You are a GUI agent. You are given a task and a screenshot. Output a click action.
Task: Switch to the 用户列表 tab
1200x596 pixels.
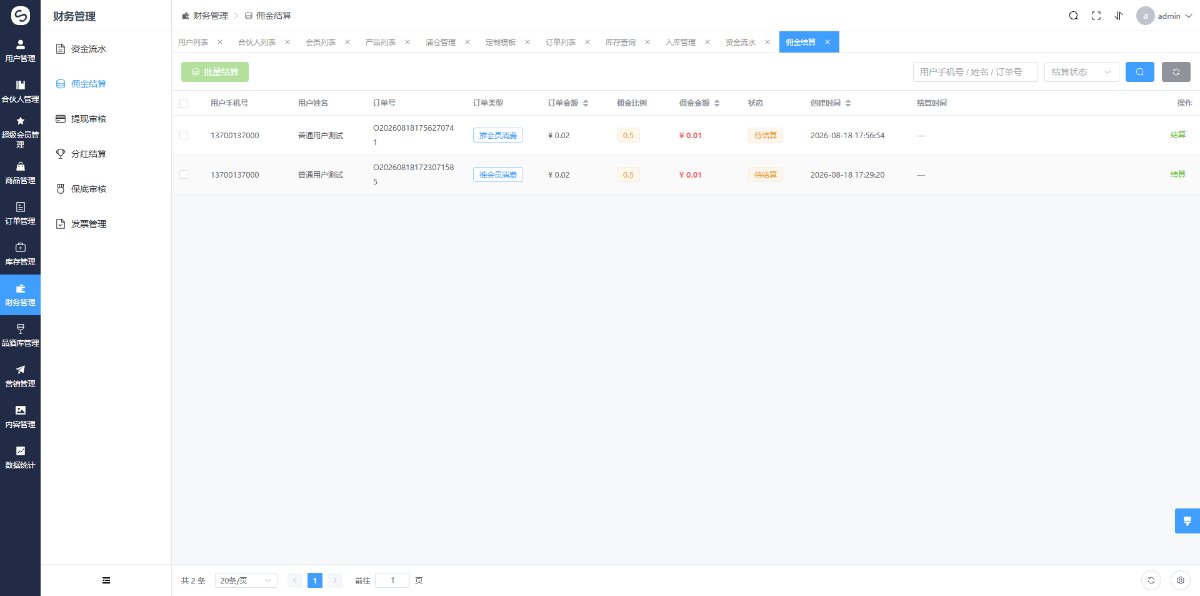click(x=193, y=42)
